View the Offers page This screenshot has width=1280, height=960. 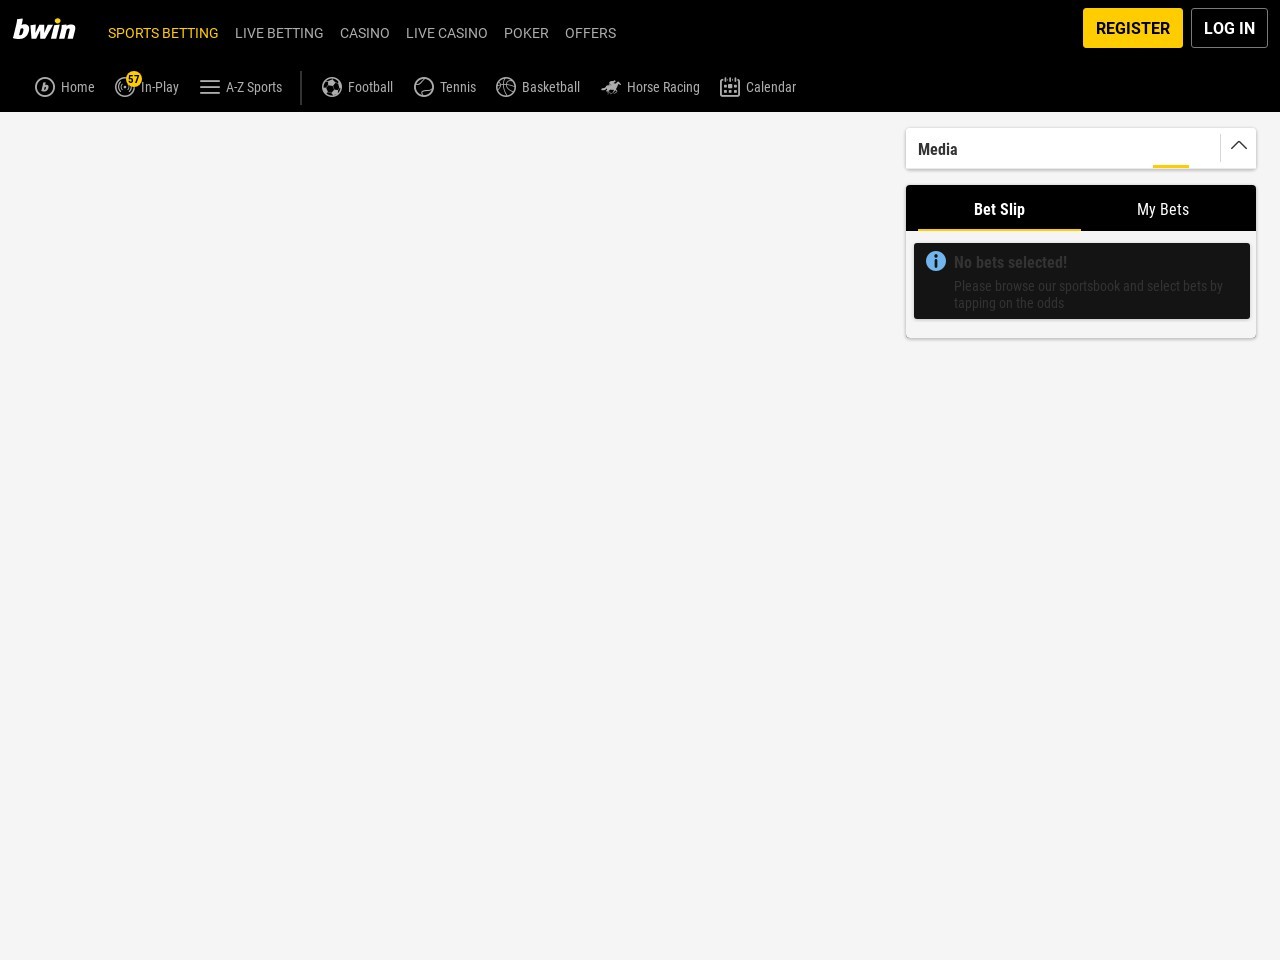(x=590, y=33)
